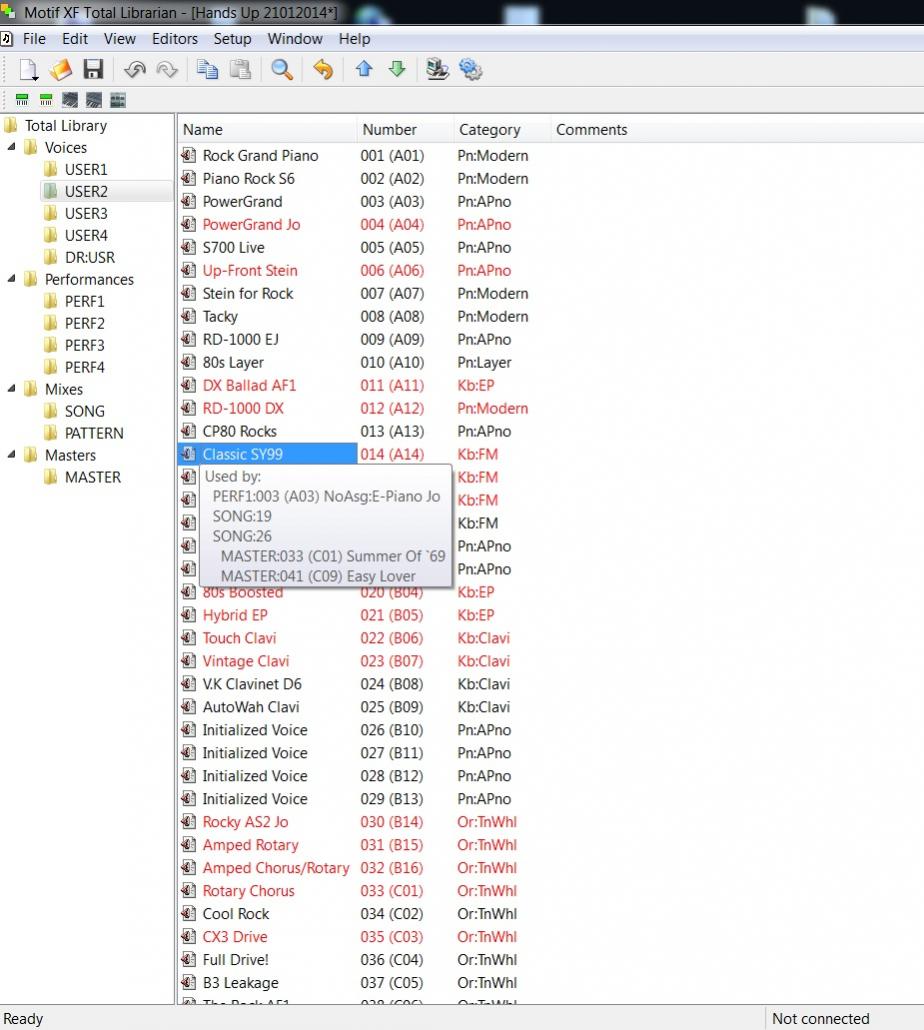Select the Amped Chorus/Rotary voice

click(x=275, y=868)
